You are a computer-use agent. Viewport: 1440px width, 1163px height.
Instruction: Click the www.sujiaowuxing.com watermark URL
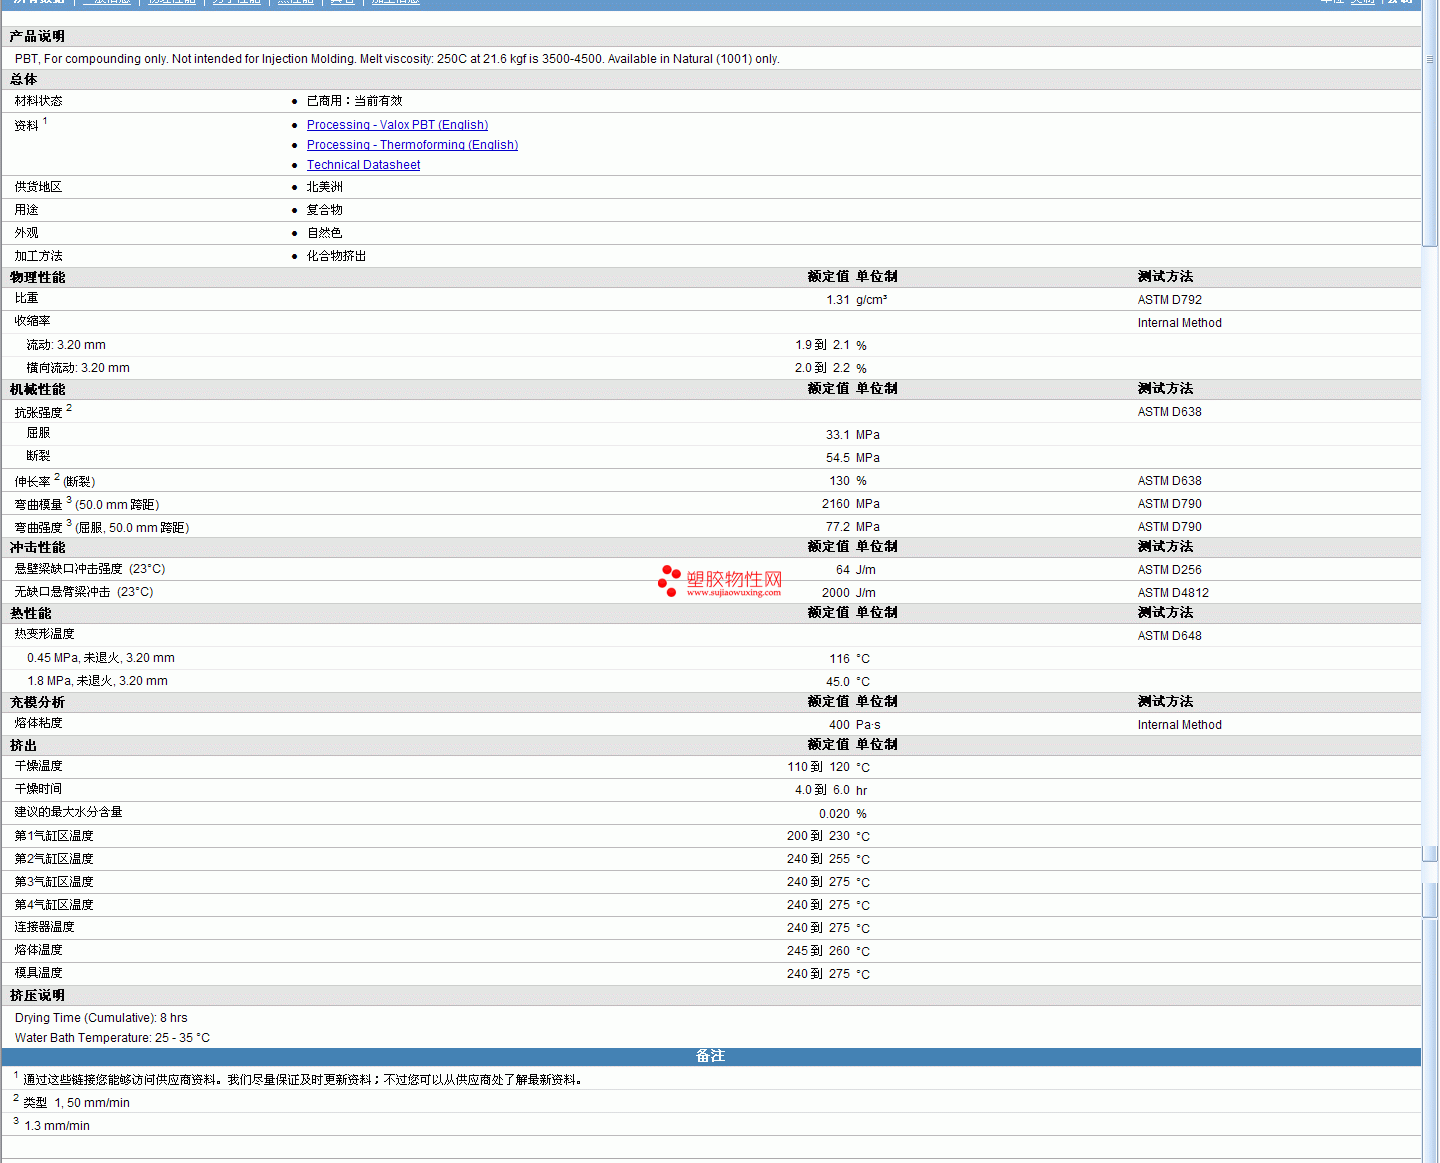tap(734, 593)
